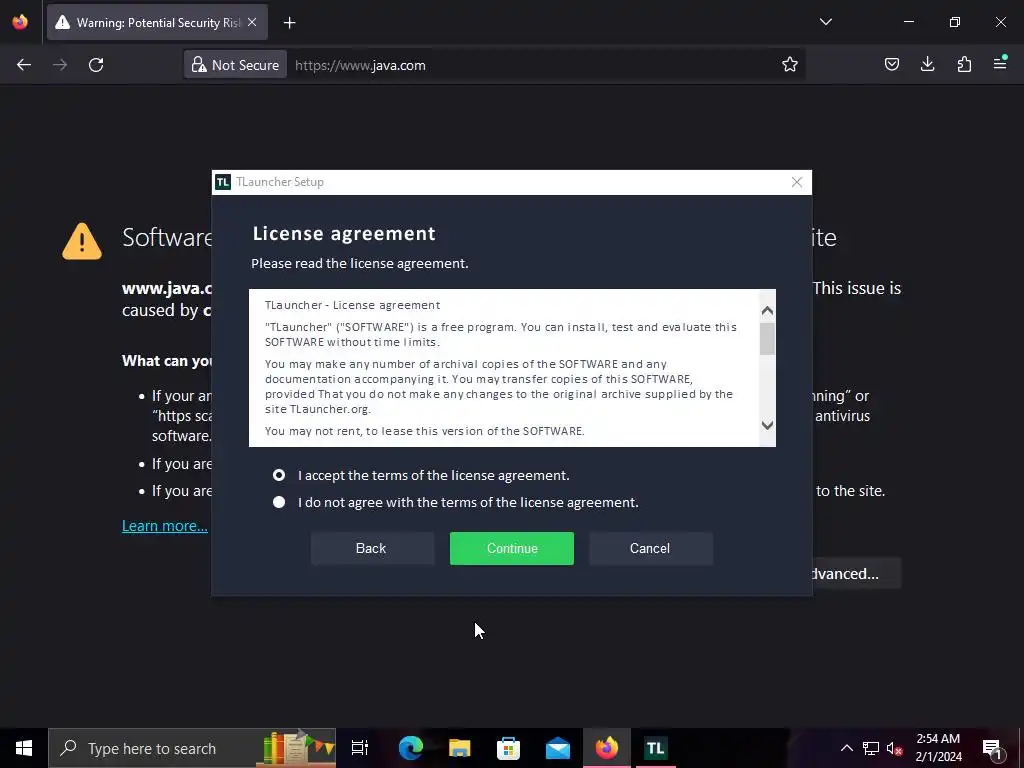Switch to TLauncher in taskbar
This screenshot has height=768, width=1024.
[656, 748]
